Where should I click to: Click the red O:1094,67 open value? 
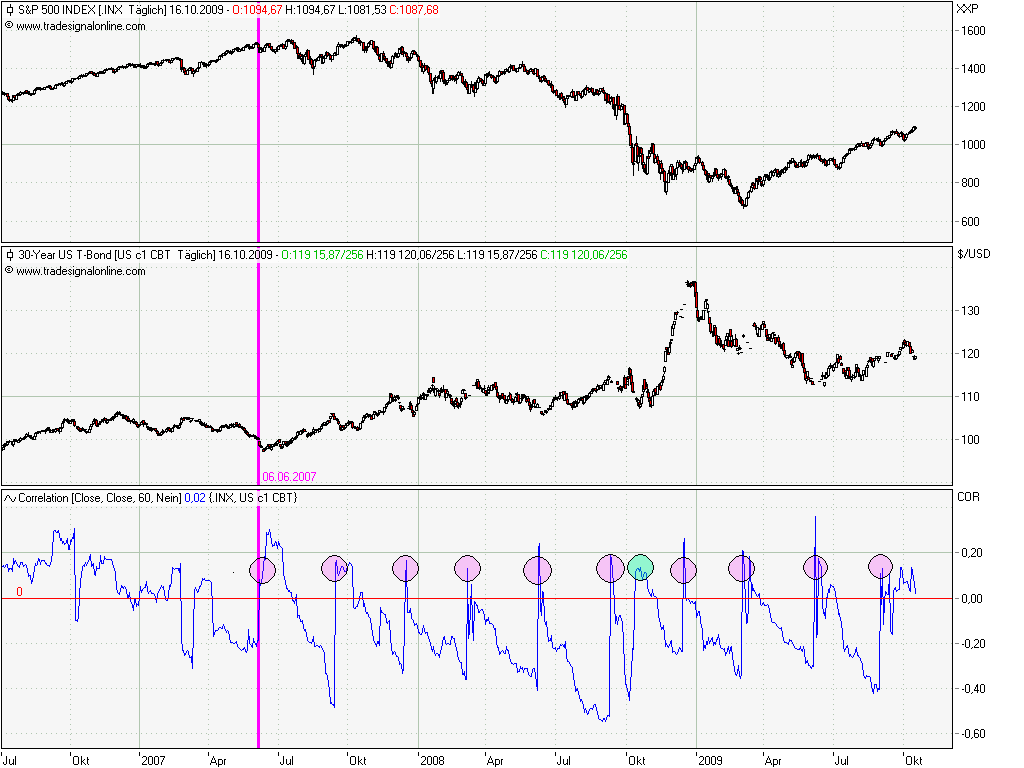coord(257,10)
